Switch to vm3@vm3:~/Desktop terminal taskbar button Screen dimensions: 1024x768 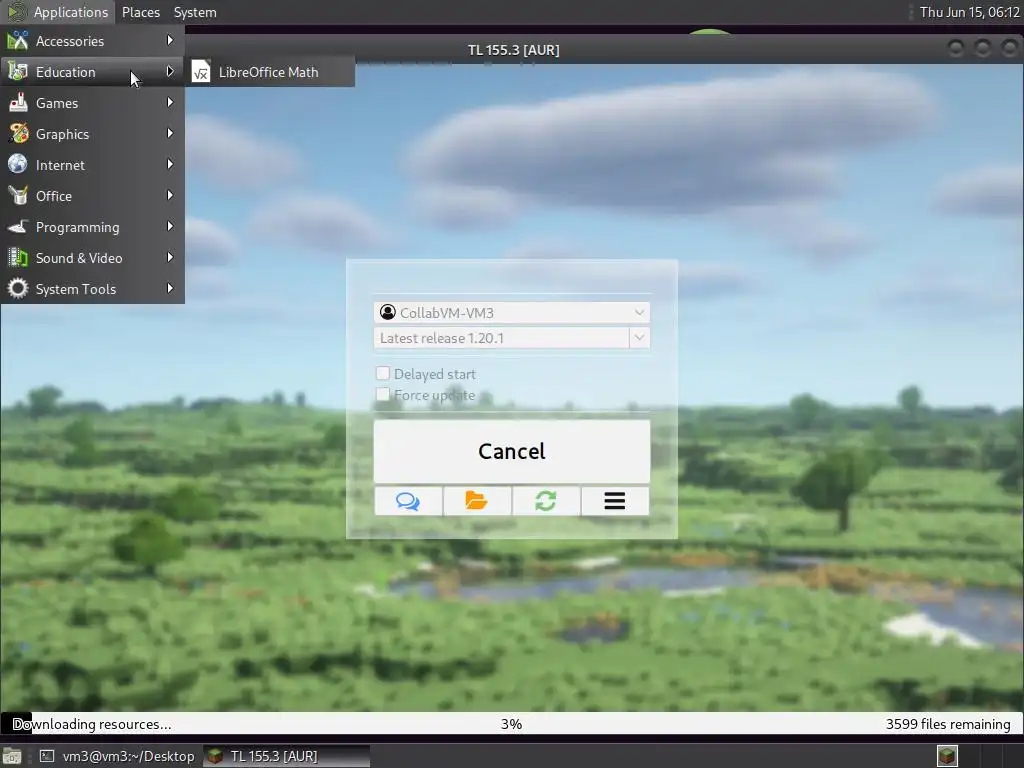pos(117,756)
